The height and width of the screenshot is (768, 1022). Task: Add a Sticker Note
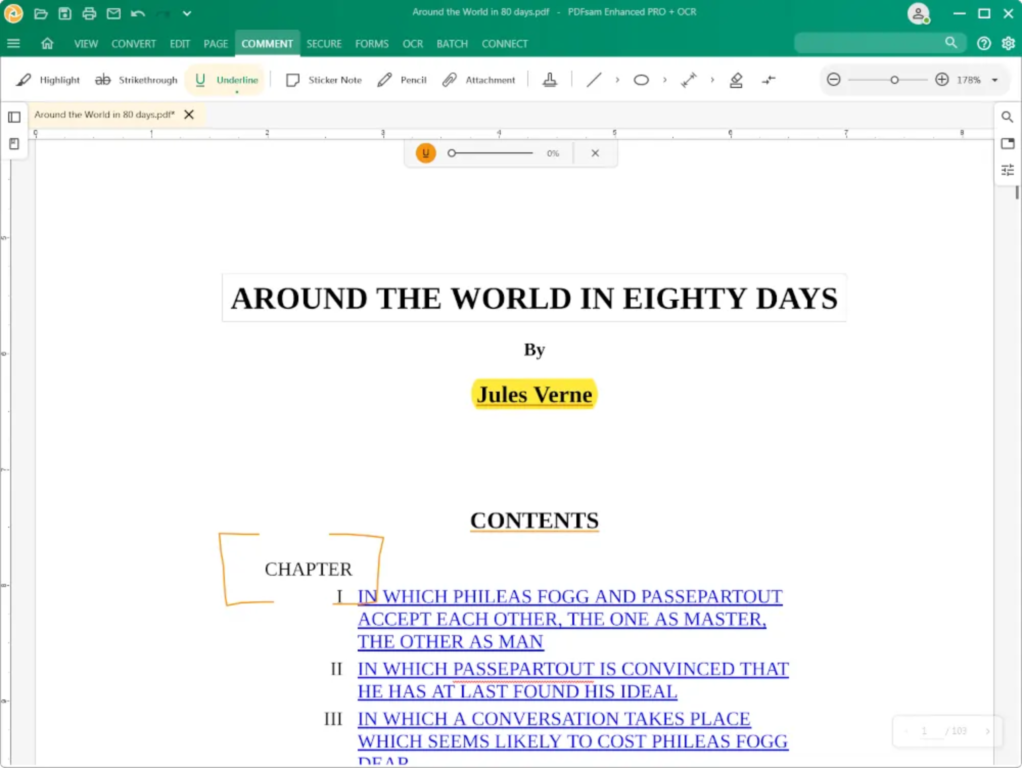[x=323, y=80]
